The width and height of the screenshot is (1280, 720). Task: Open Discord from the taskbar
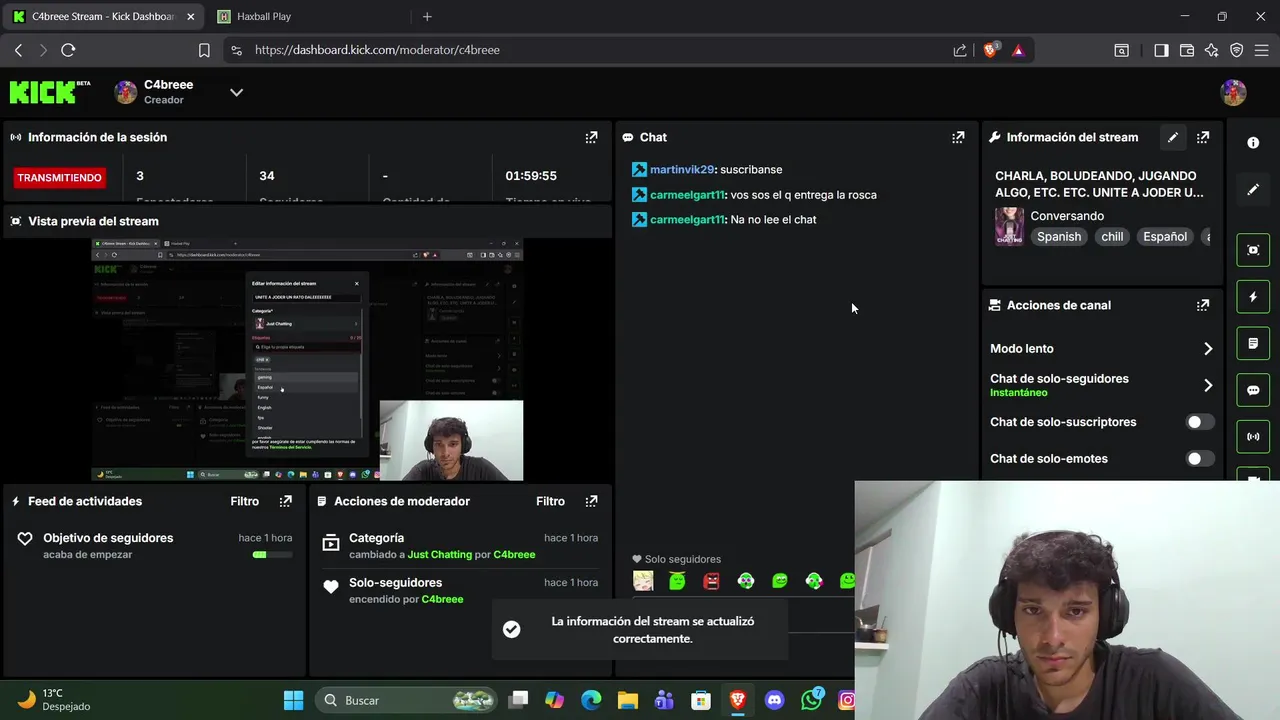coord(774,700)
